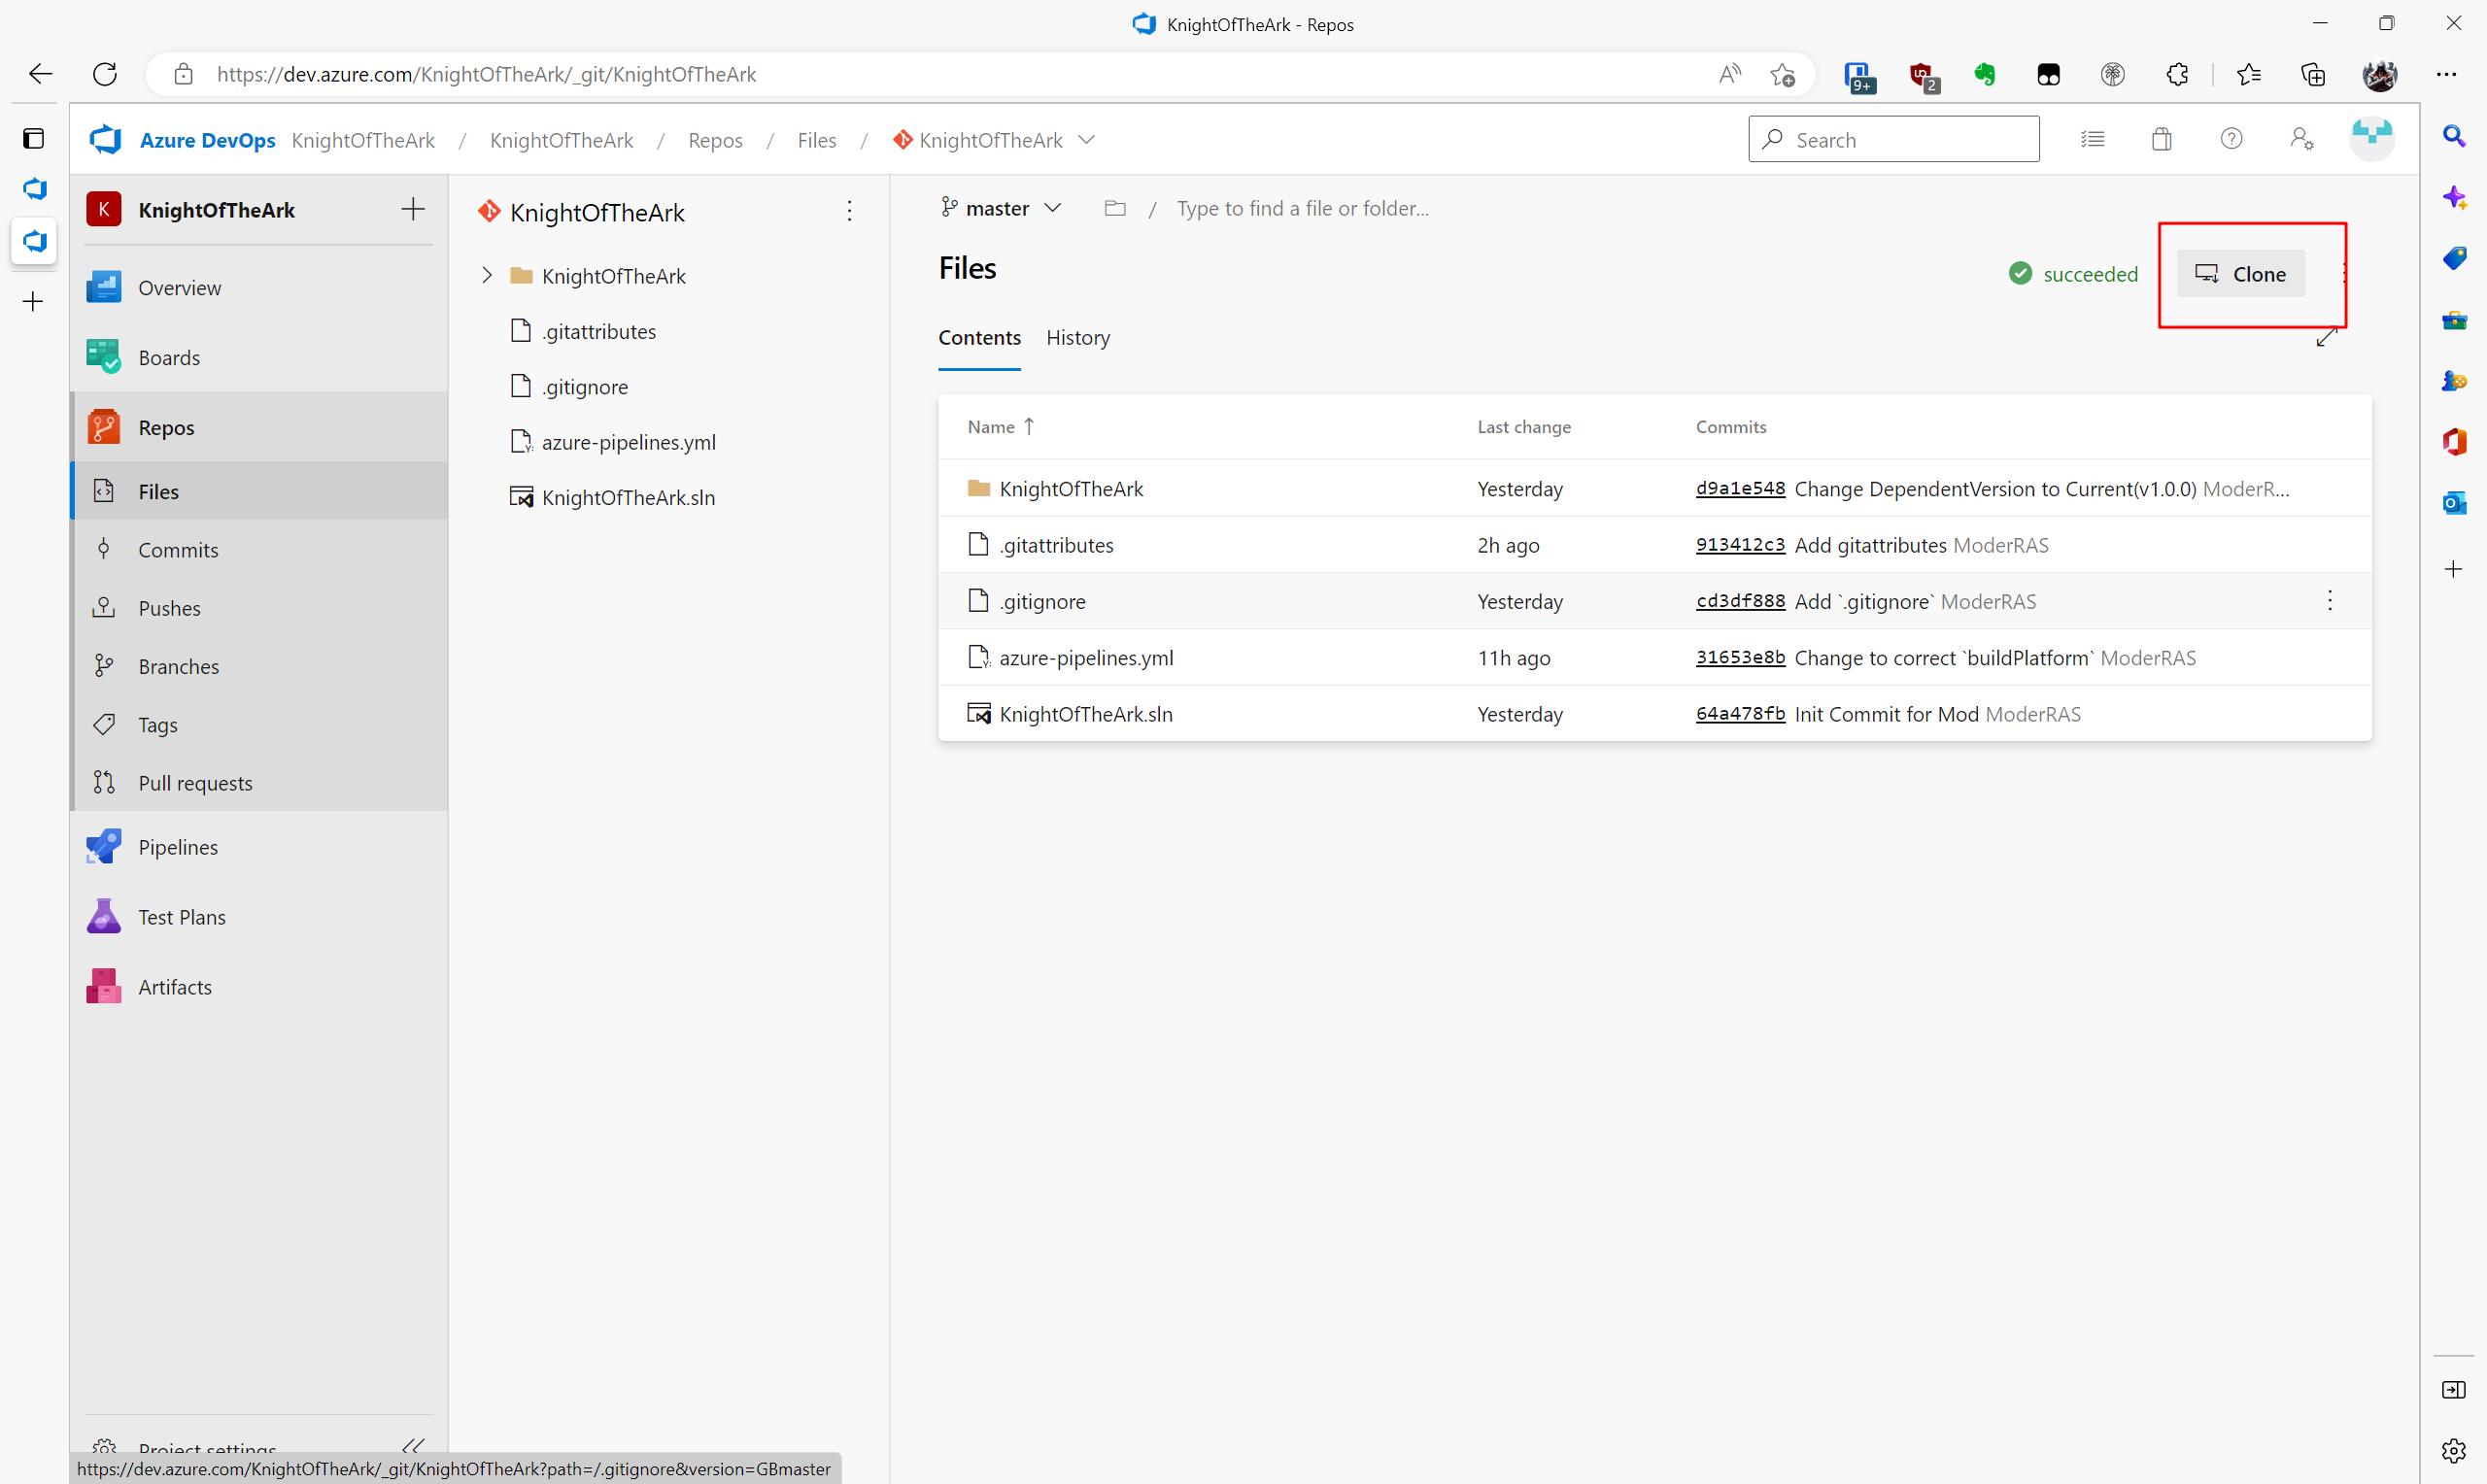Open Commits in Repos menu
This screenshot has height=1484, width=2487.
pos(177,550)
